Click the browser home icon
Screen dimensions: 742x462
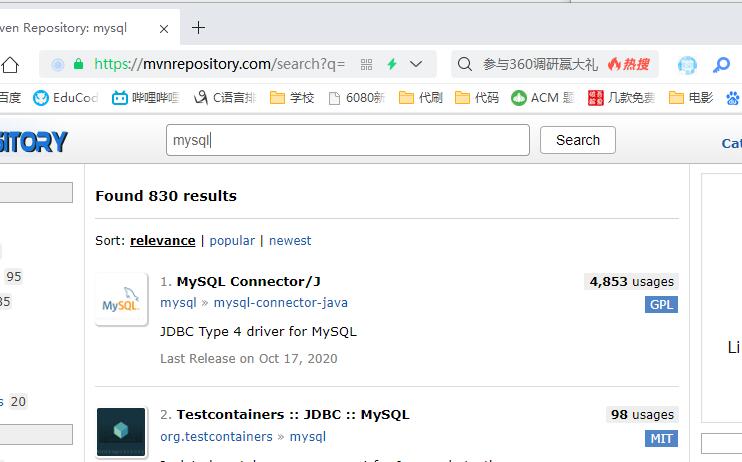click(10, 65)
